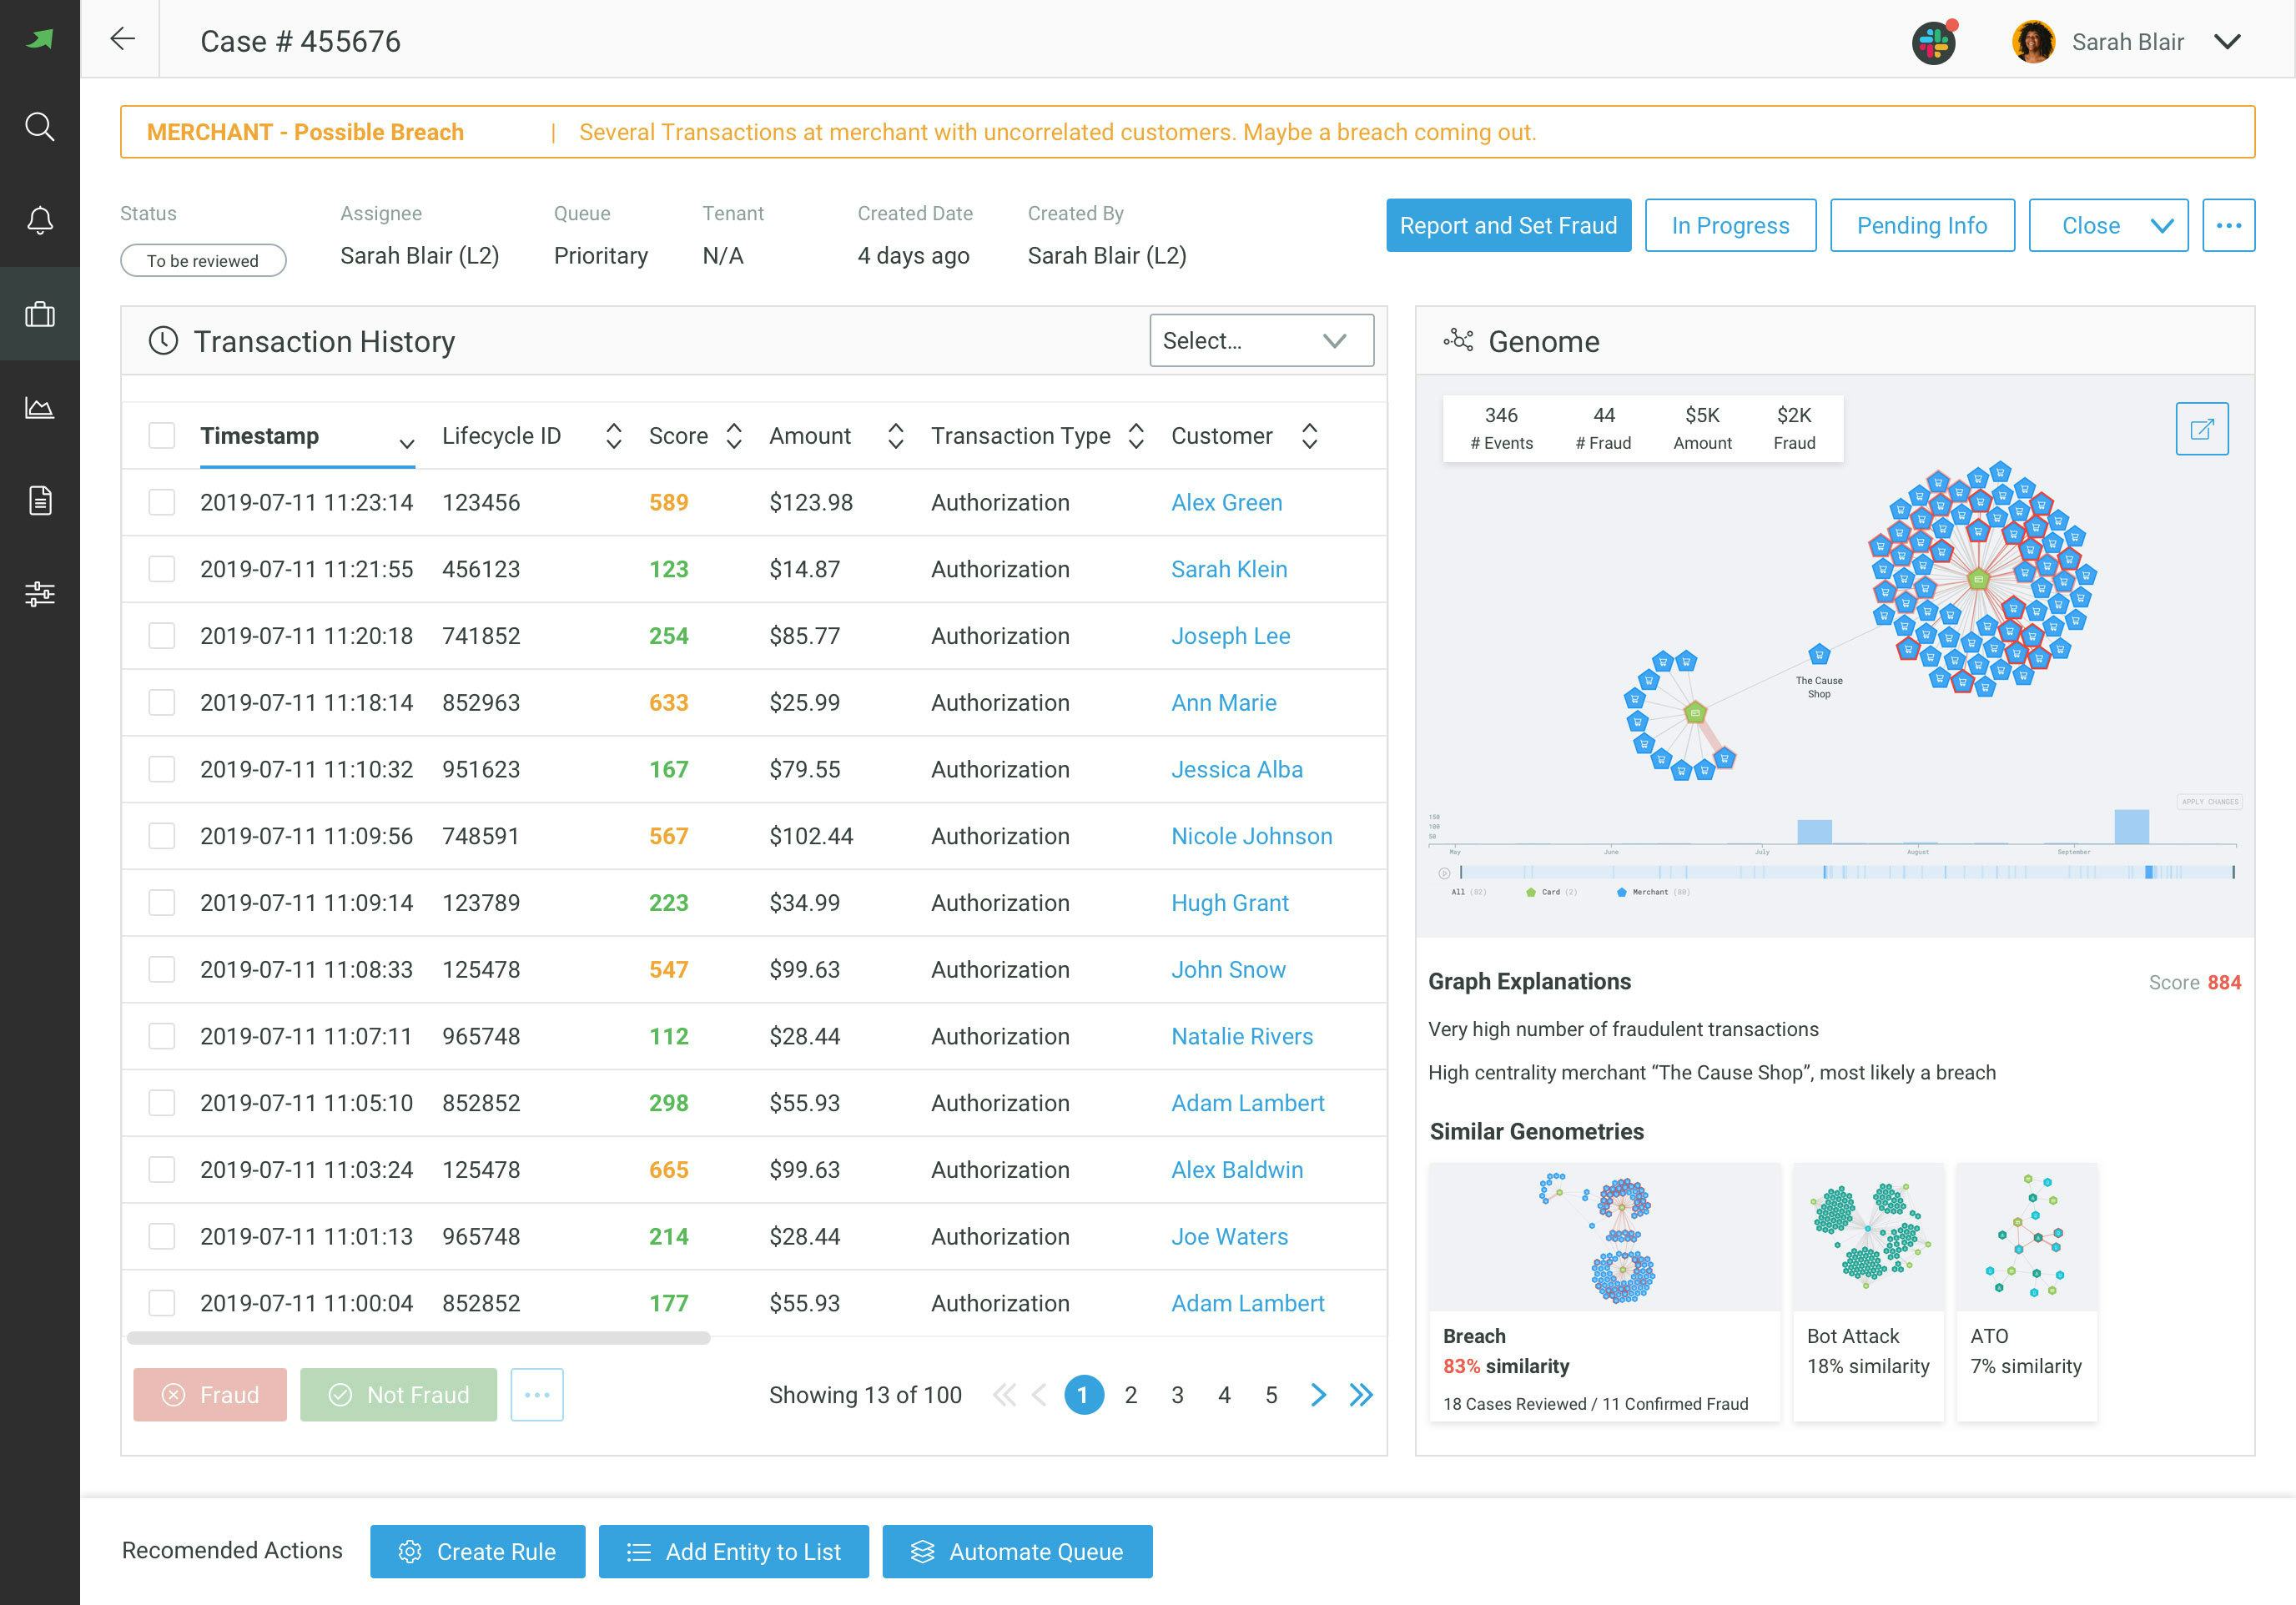The width and height of the screenshot is (2296, 1605).
Task: Open the analytics chart icon in sidebar
Action: pos(39,407)
